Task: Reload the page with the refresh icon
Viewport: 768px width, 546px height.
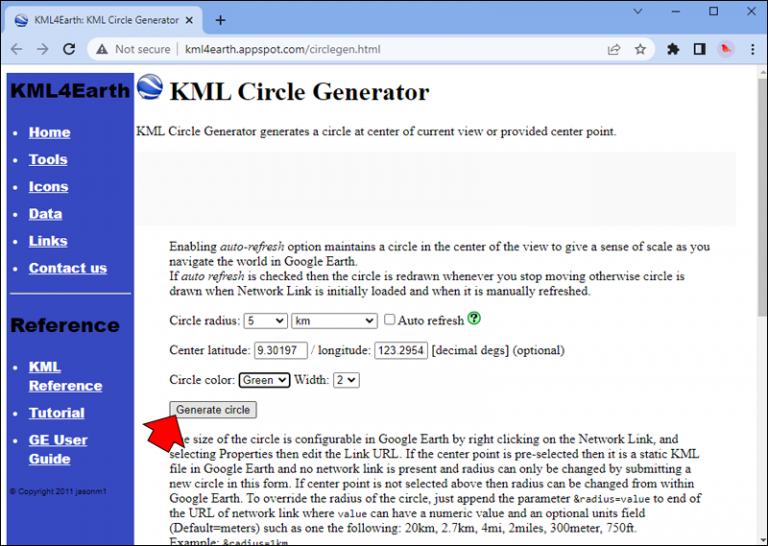Action: tap(69, 49)
